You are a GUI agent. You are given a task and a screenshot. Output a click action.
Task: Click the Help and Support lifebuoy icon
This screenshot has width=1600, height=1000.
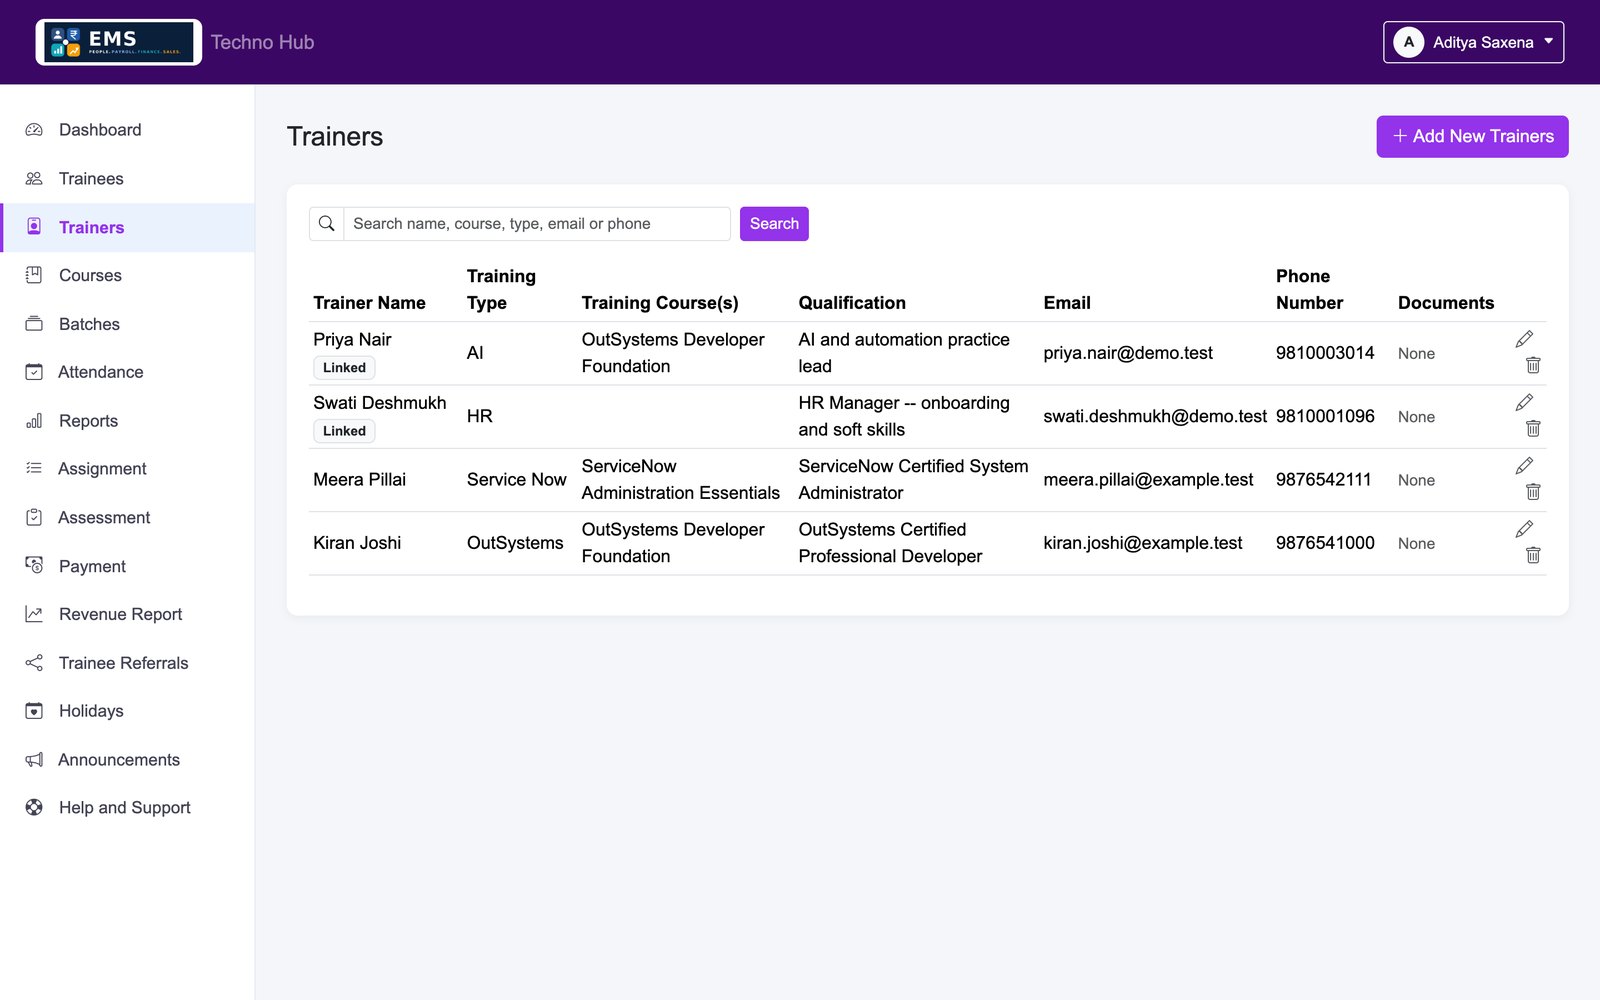coord(34,808)
